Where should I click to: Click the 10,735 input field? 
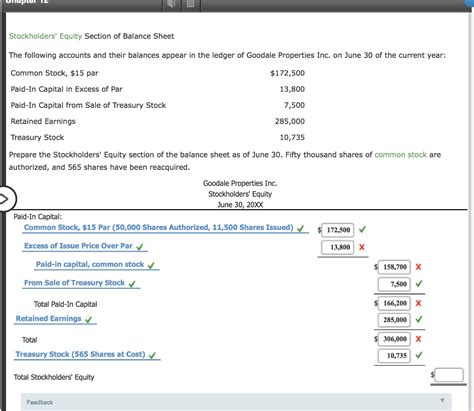click(394, 356)
